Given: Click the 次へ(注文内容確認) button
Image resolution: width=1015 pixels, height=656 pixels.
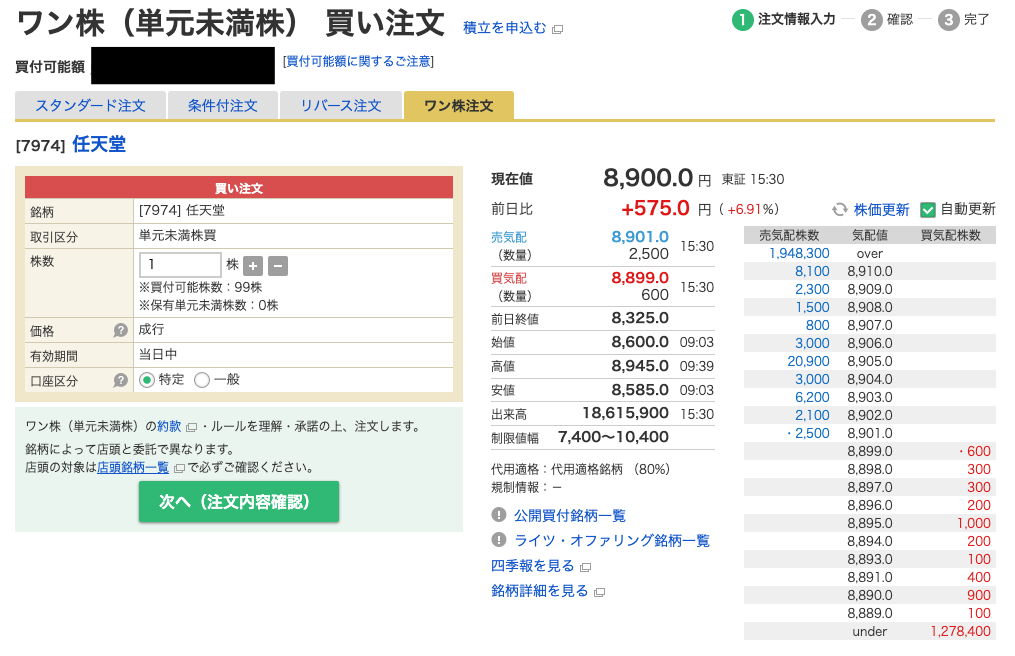Looking at the screenshot, I should (x=239, y=502).
